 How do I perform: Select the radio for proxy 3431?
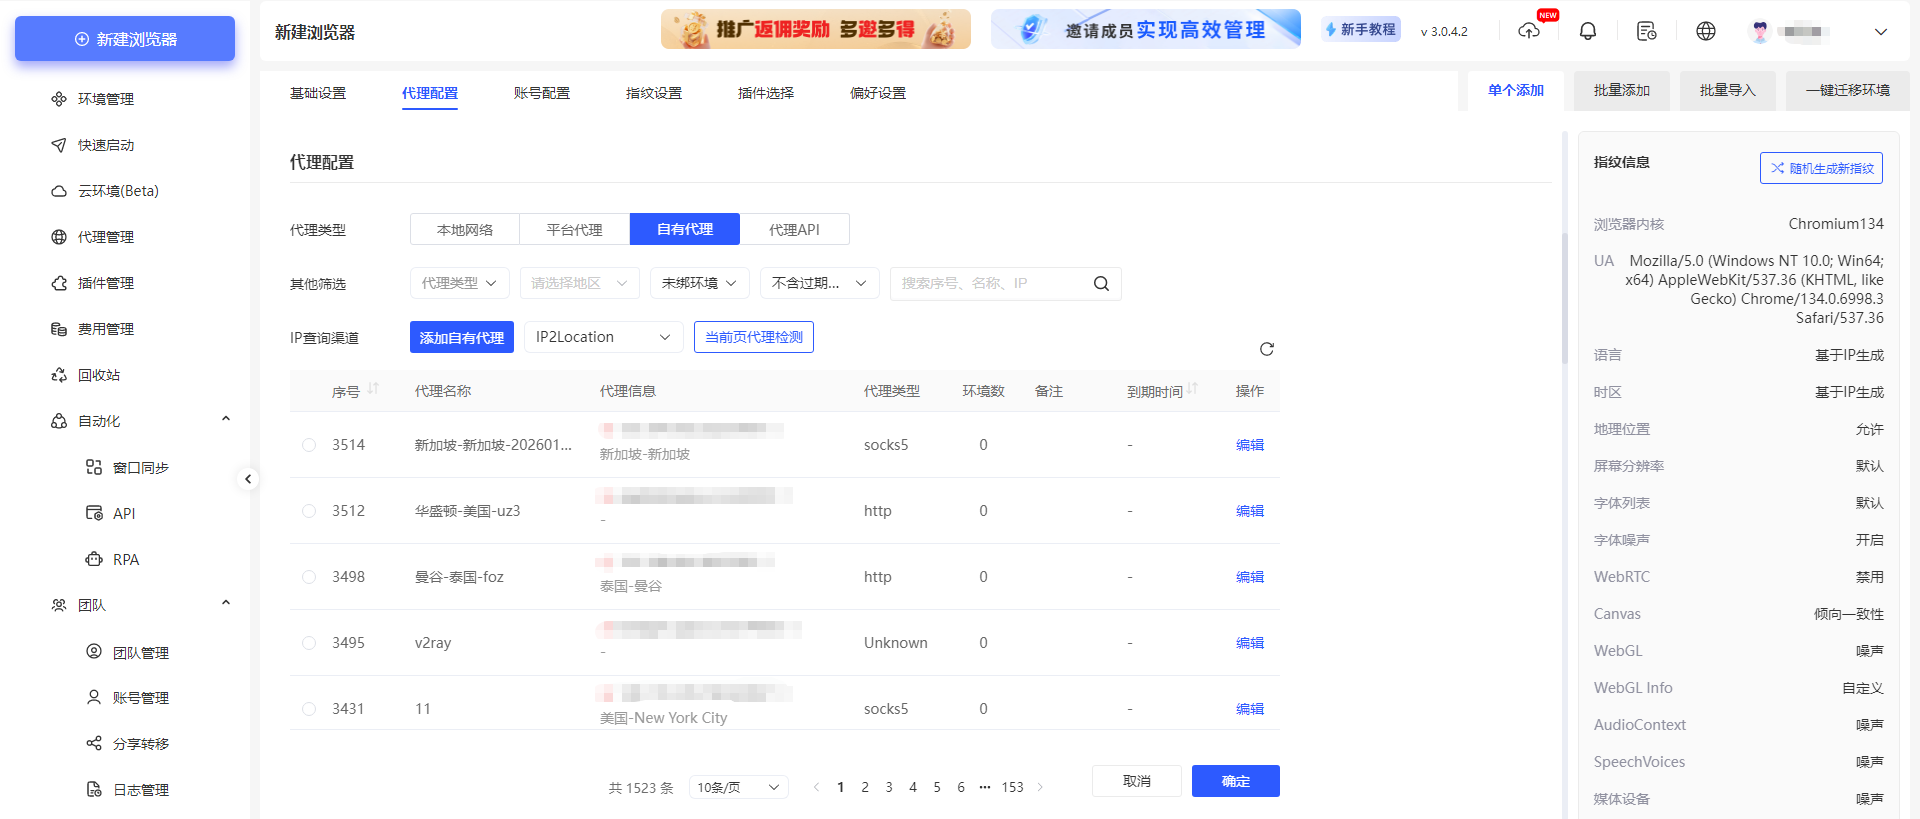(x=309, y=709)
